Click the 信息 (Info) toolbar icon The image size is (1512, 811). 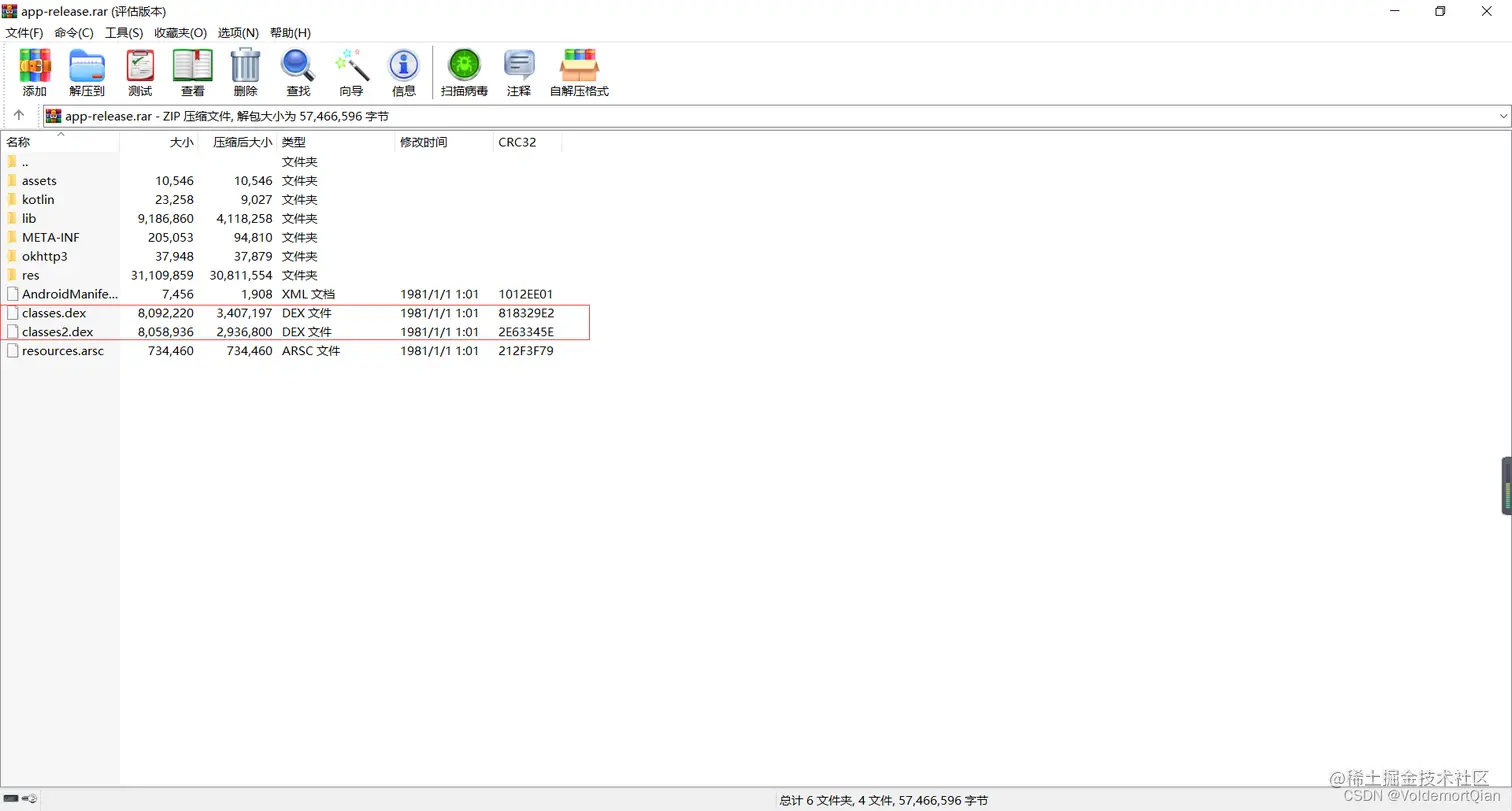coord(404,66)
